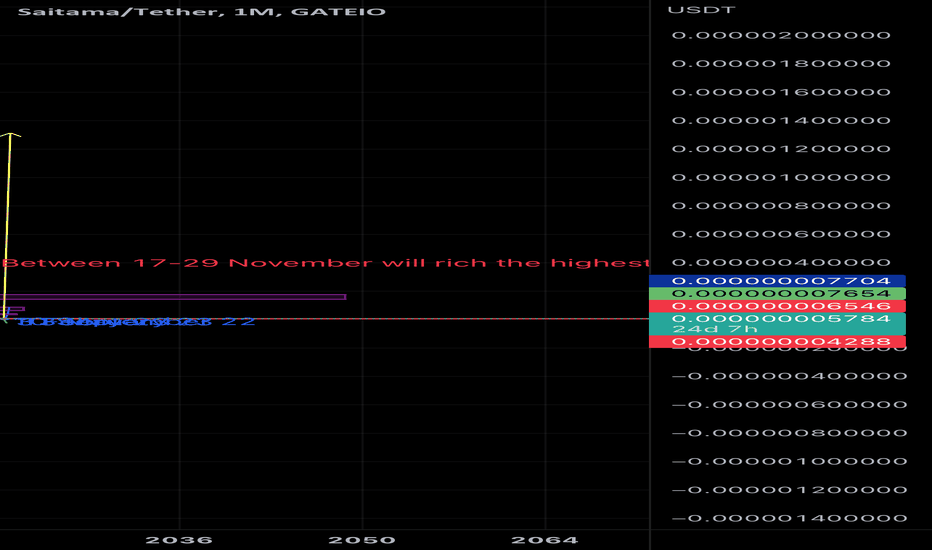This screenshot has width=932, height=550.
Task: Click price scale value −0.000001400000
Action: pyautogui.click(x=789, y=518)
